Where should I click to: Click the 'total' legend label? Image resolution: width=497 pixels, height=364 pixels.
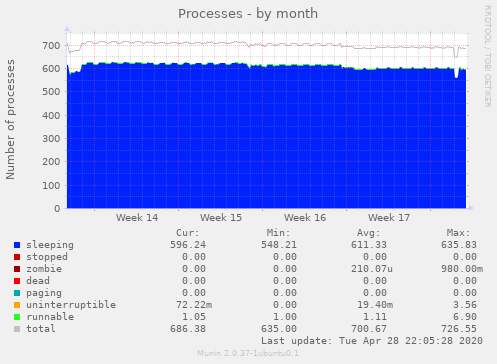pyautogui.click(x=41, y=329)
